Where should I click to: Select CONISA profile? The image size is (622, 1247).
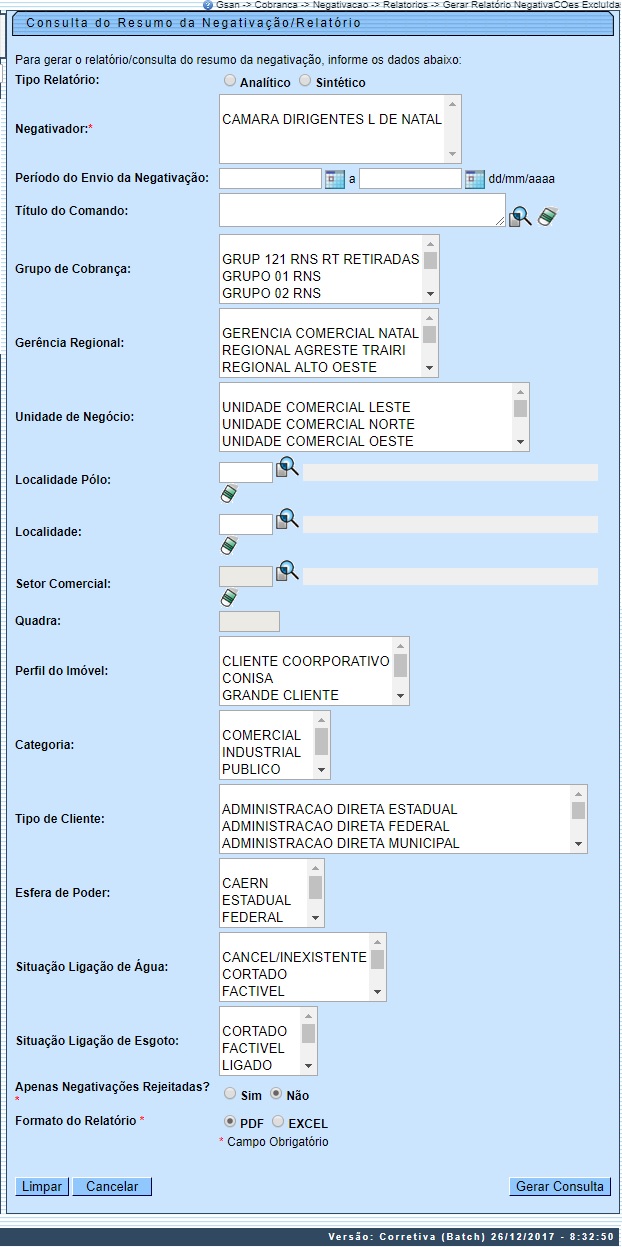pos(247,678)
